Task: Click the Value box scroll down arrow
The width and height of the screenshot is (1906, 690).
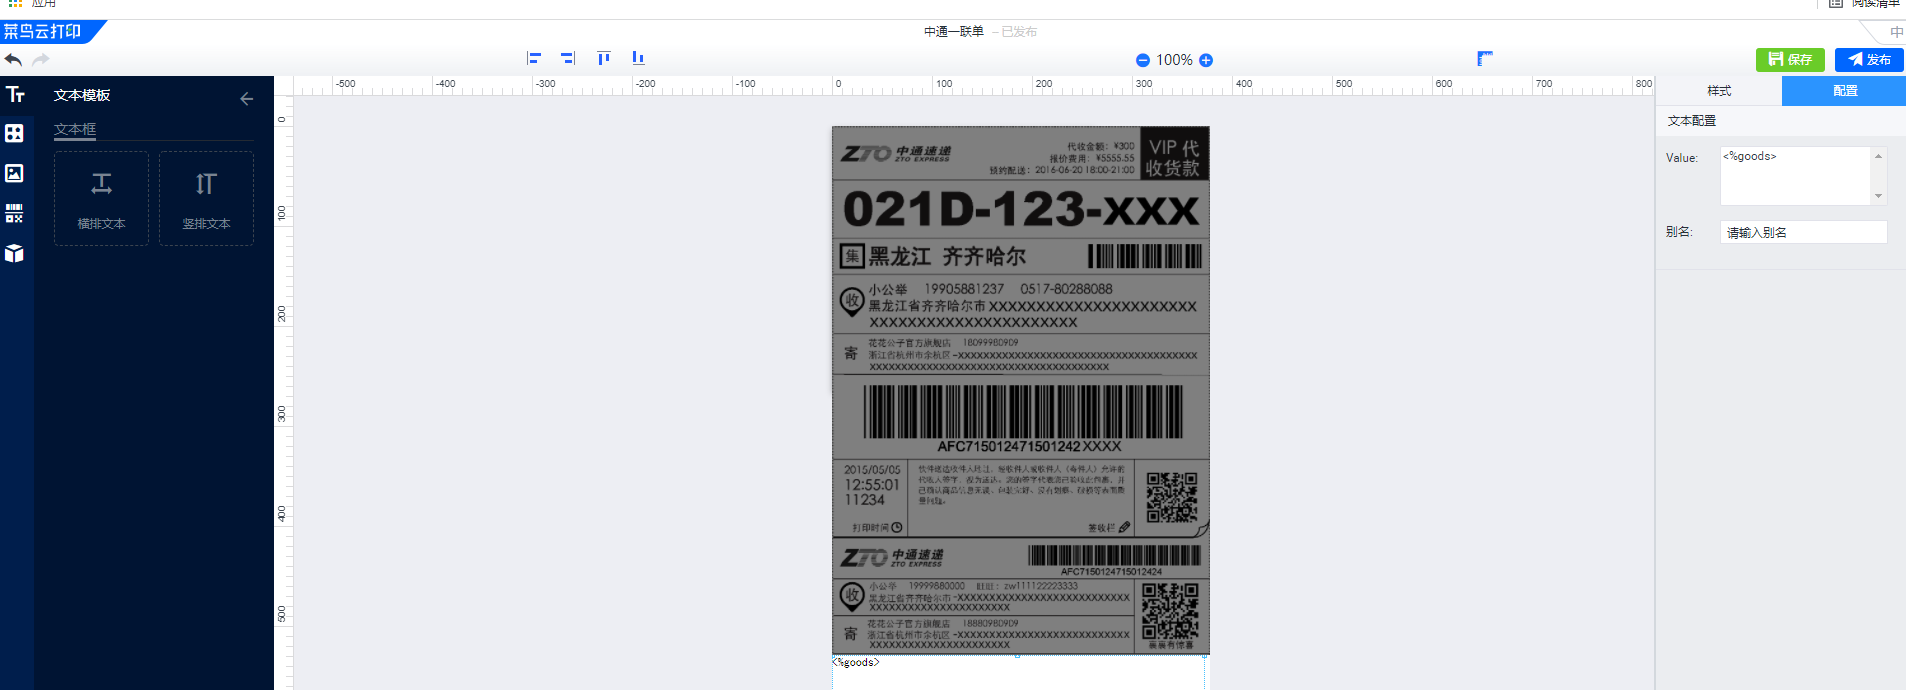Action: 1879,196
